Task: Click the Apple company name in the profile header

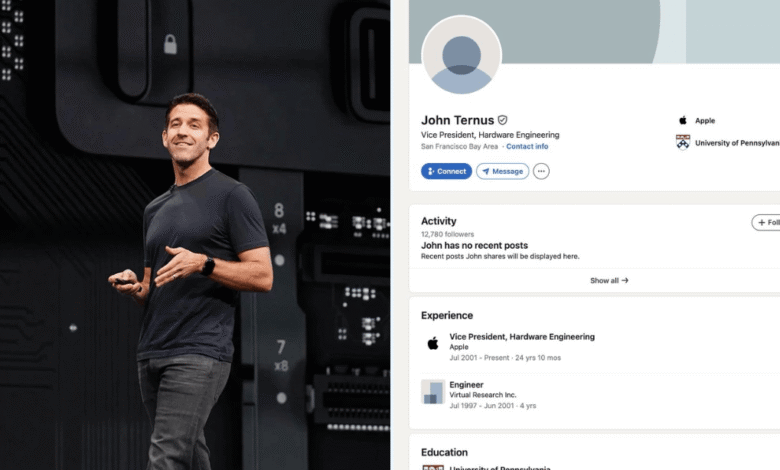Action: pyautogui.click(x=705, y=120)
